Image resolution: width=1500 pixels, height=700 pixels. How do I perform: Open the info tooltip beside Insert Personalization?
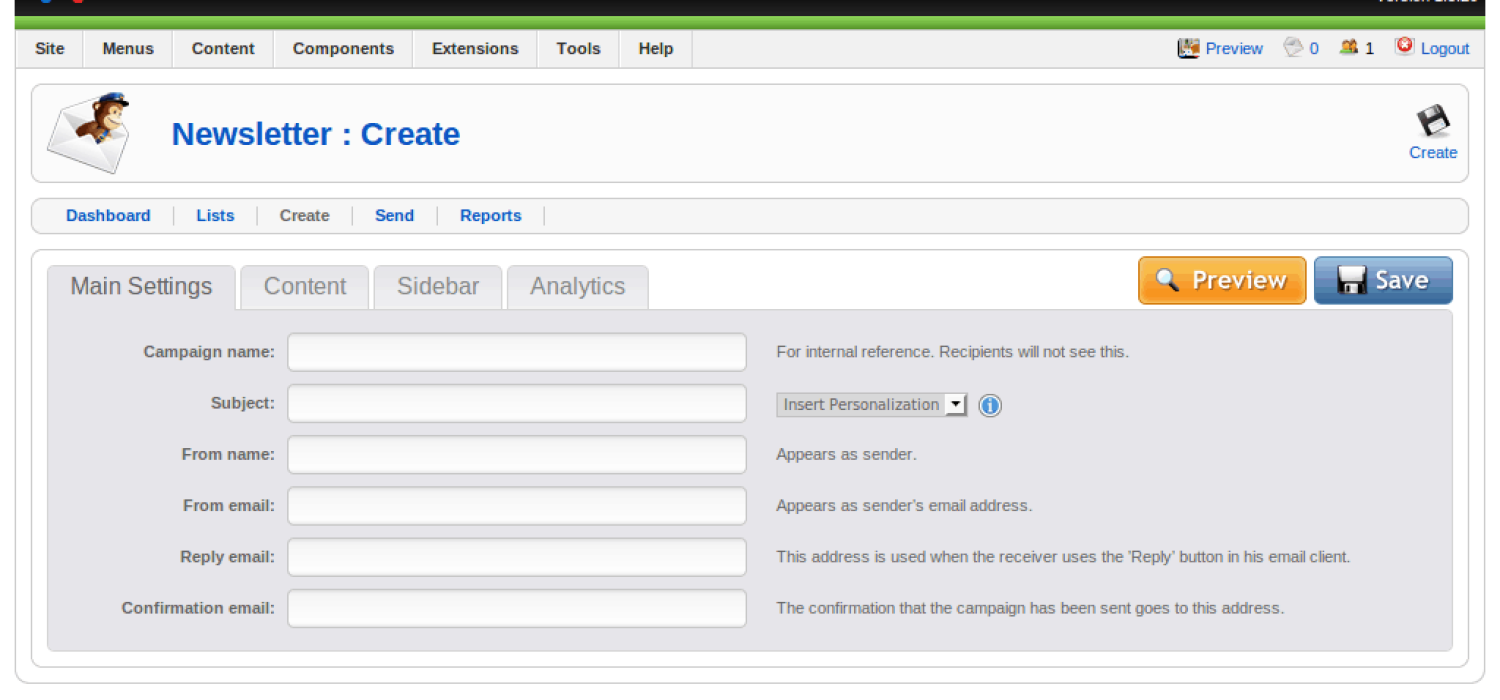[x=989, y=406]
